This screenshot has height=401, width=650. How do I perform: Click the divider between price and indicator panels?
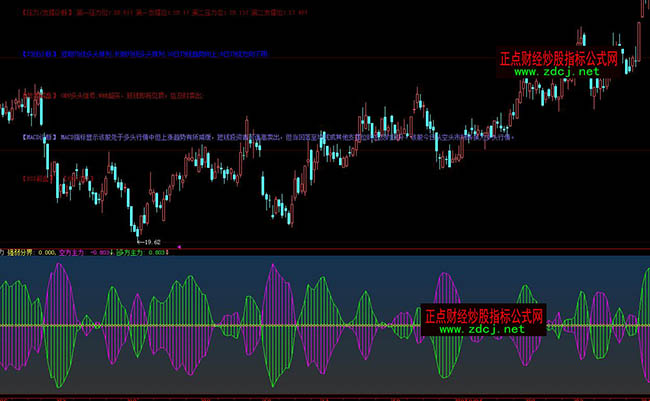(325, 247)
